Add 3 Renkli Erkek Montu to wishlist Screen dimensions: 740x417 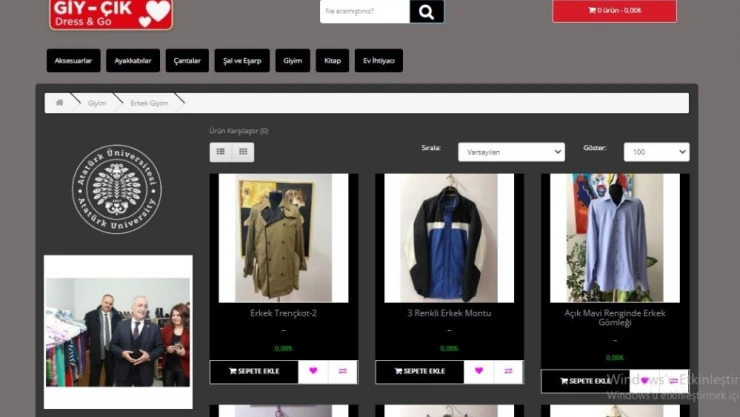tap(479, 371)
